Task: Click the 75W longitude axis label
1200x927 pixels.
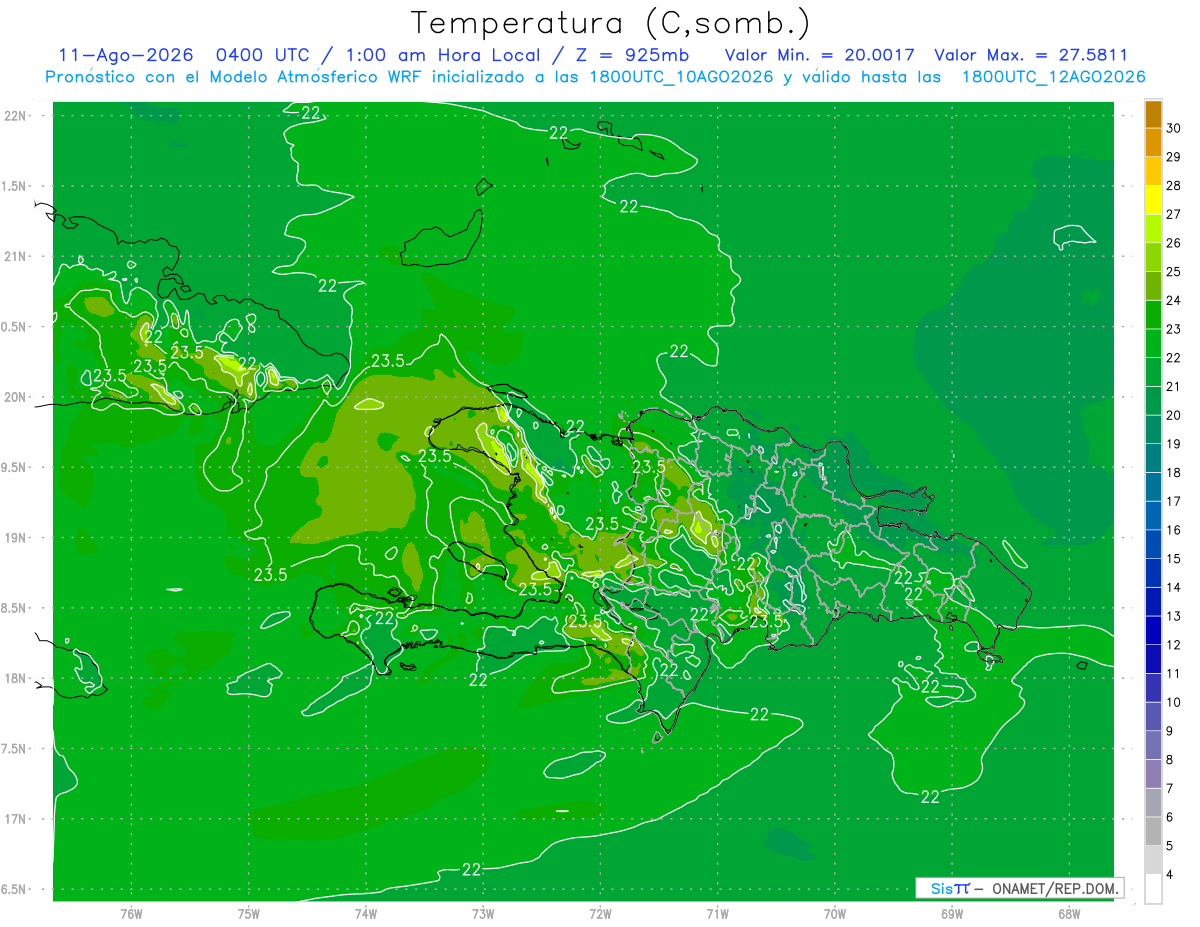Action: 248,913
